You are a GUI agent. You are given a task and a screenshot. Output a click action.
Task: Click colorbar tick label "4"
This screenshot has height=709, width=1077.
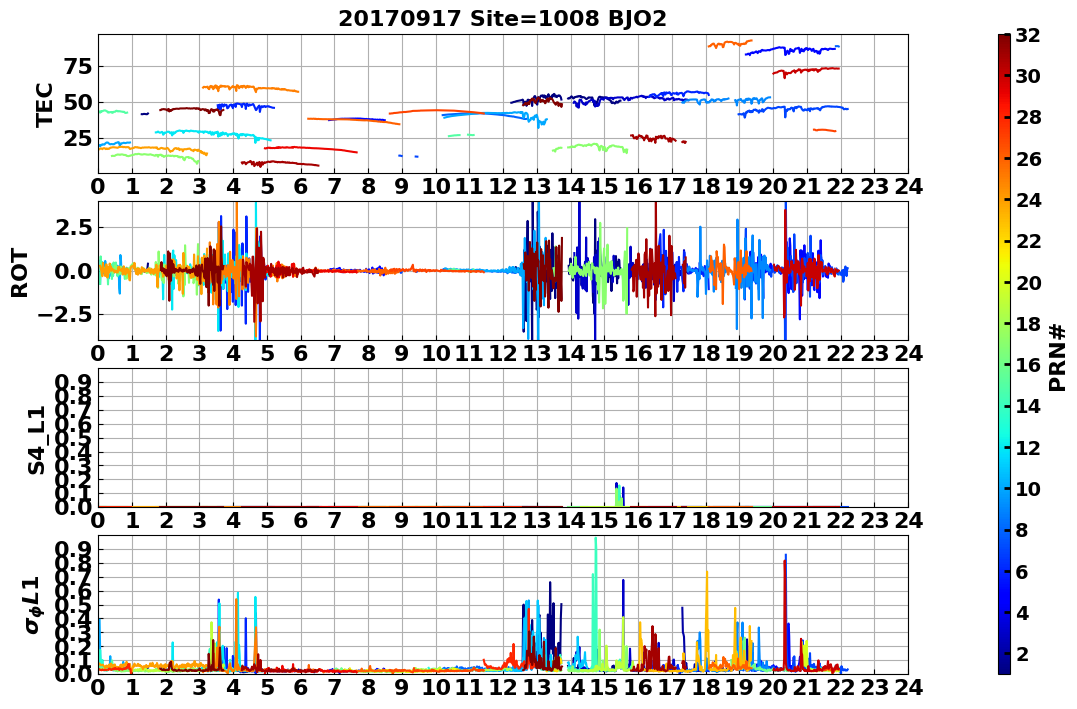coord(1022,612)
